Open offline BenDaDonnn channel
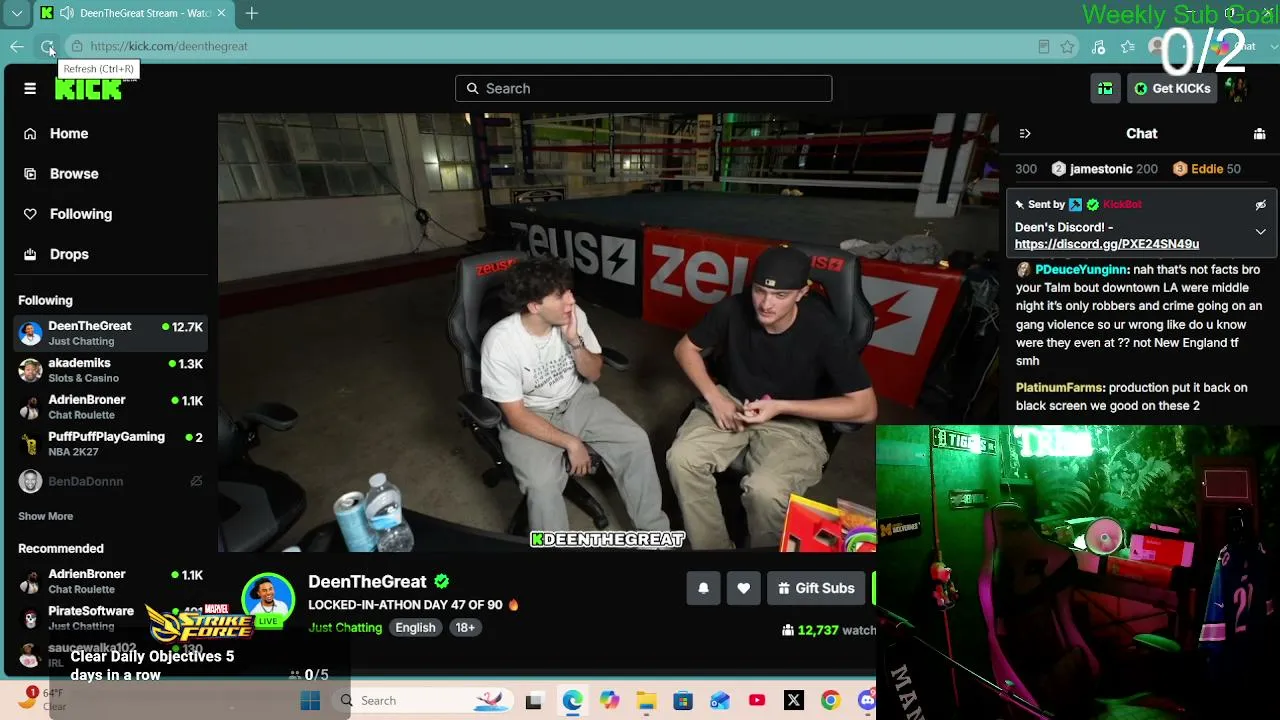This screenshot has width=1280, height=720. tap(110, 481)
